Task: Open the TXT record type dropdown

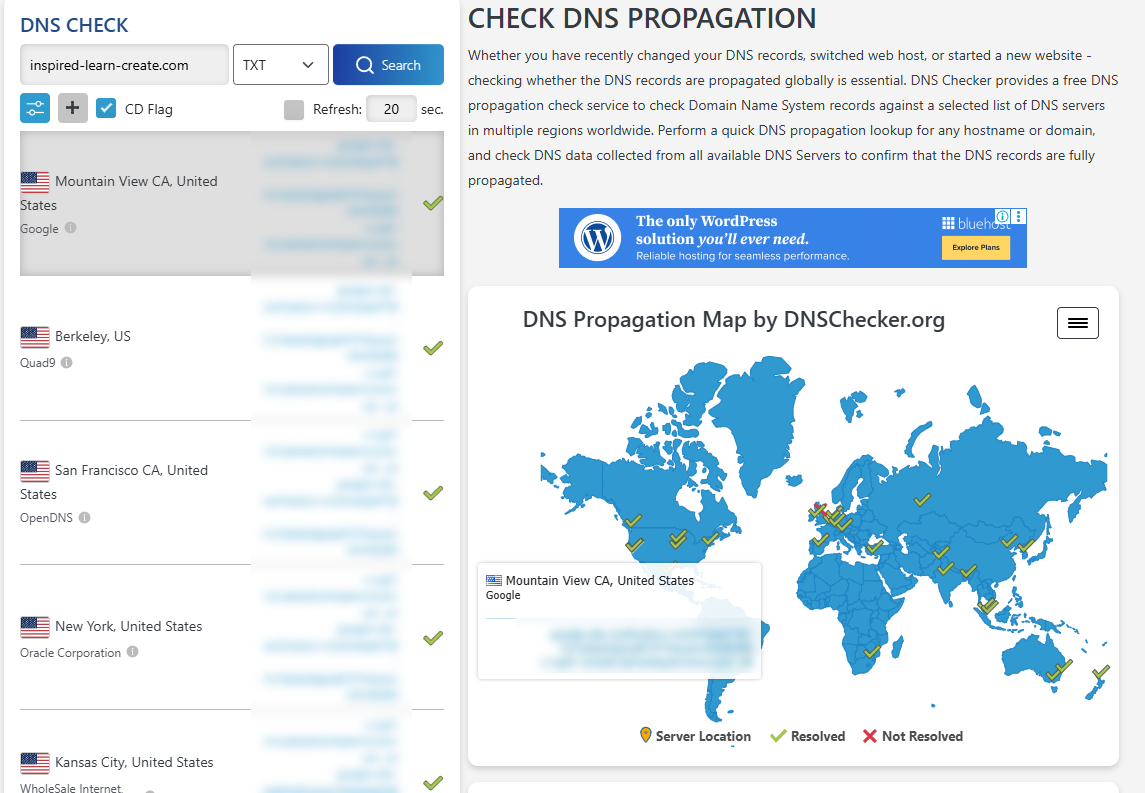Action: pyautogui.click(x=280, y=65)
